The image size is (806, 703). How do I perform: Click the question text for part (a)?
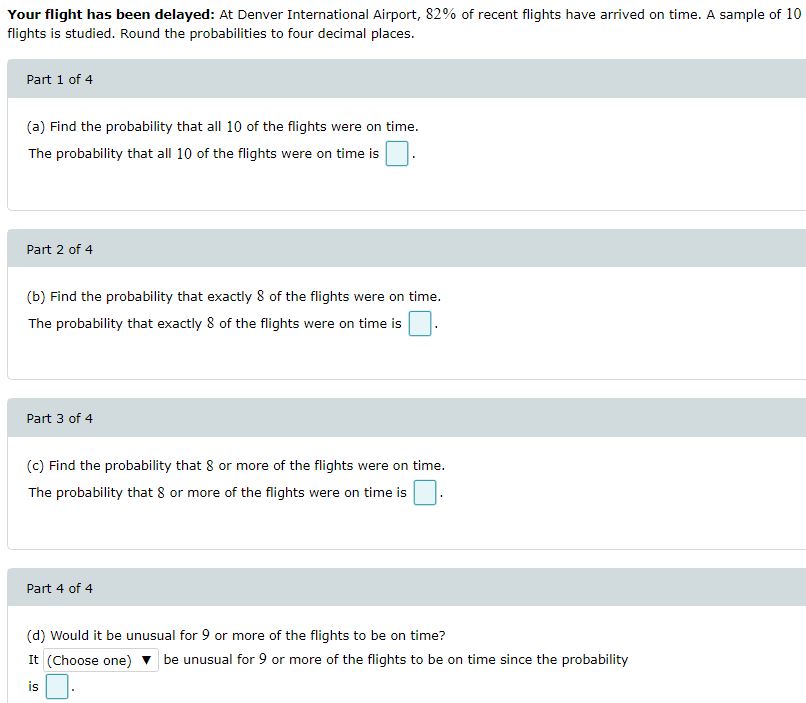(x=223, y=126)
